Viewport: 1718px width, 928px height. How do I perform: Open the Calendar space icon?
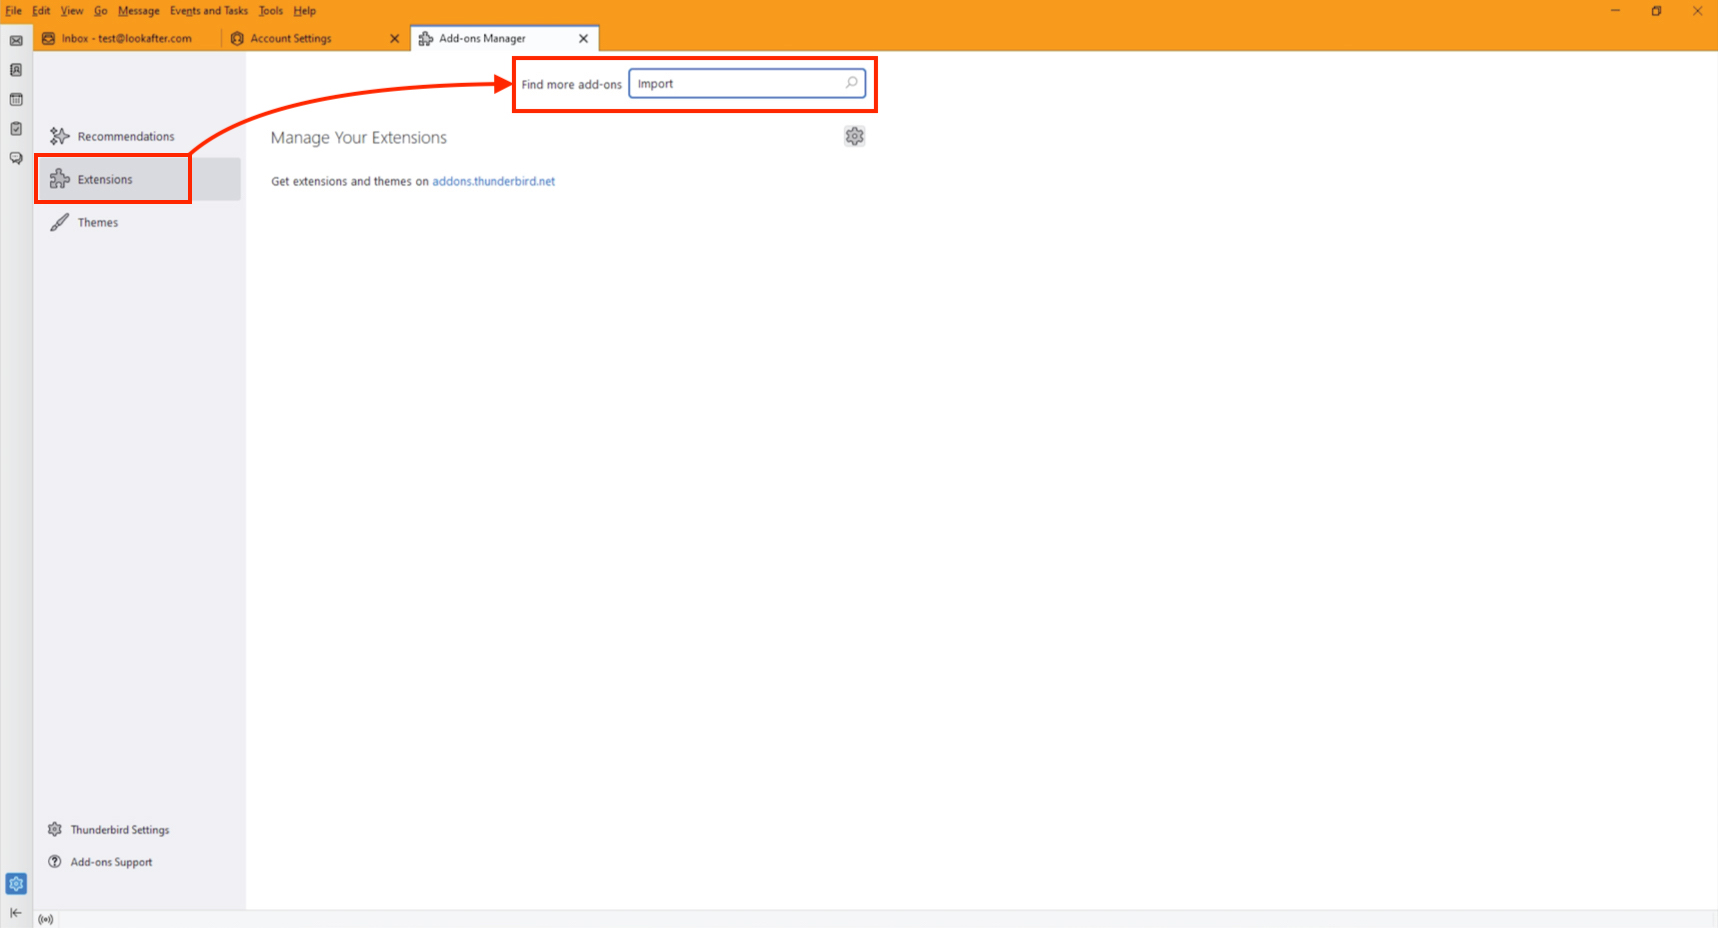click(x=16, y=99)
